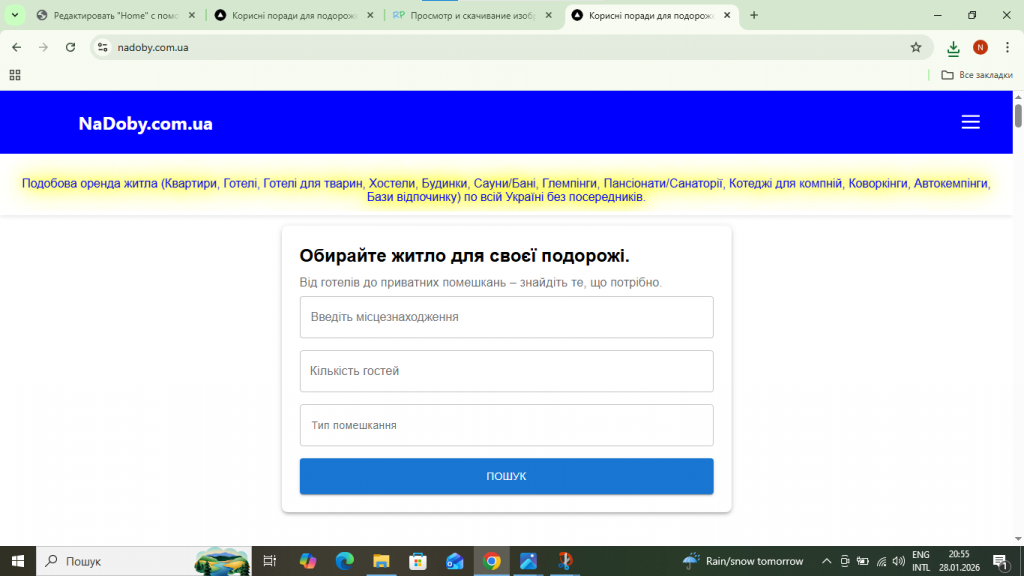Open Chrome downloads icon
The width and height of the screenshot is (1024, 576).
click(953, 47)
